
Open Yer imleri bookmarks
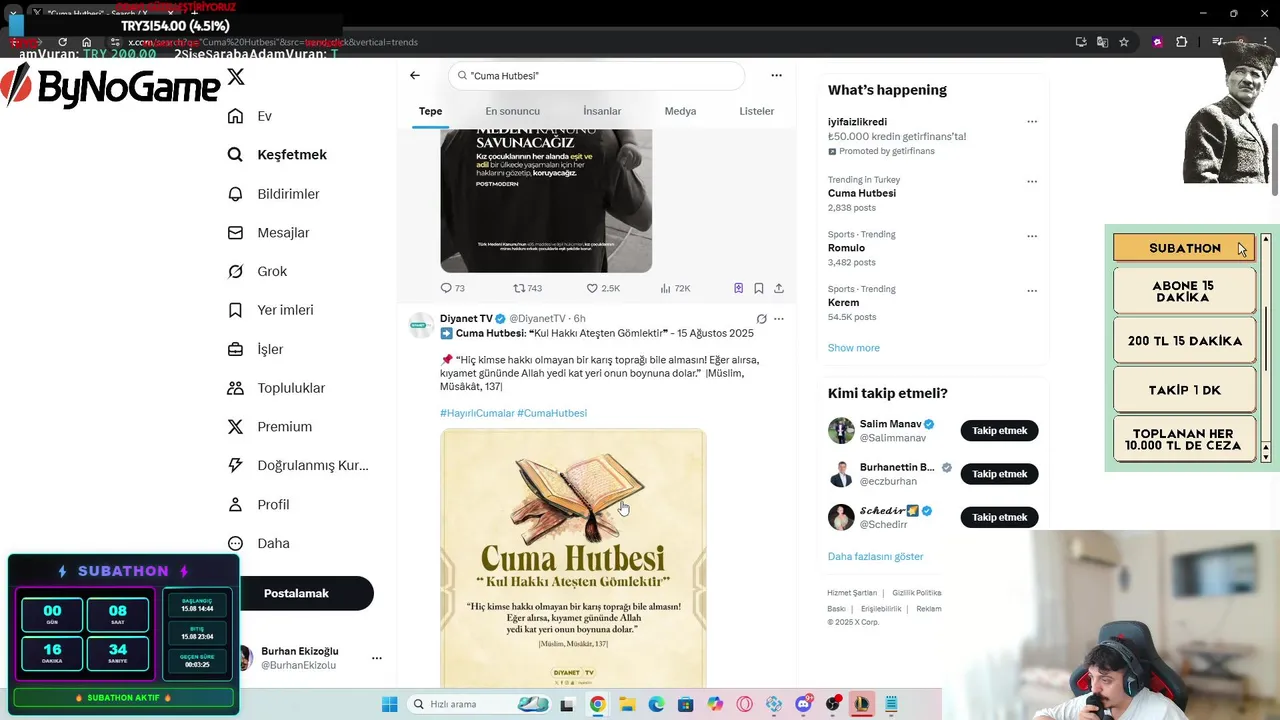(270, 310)
